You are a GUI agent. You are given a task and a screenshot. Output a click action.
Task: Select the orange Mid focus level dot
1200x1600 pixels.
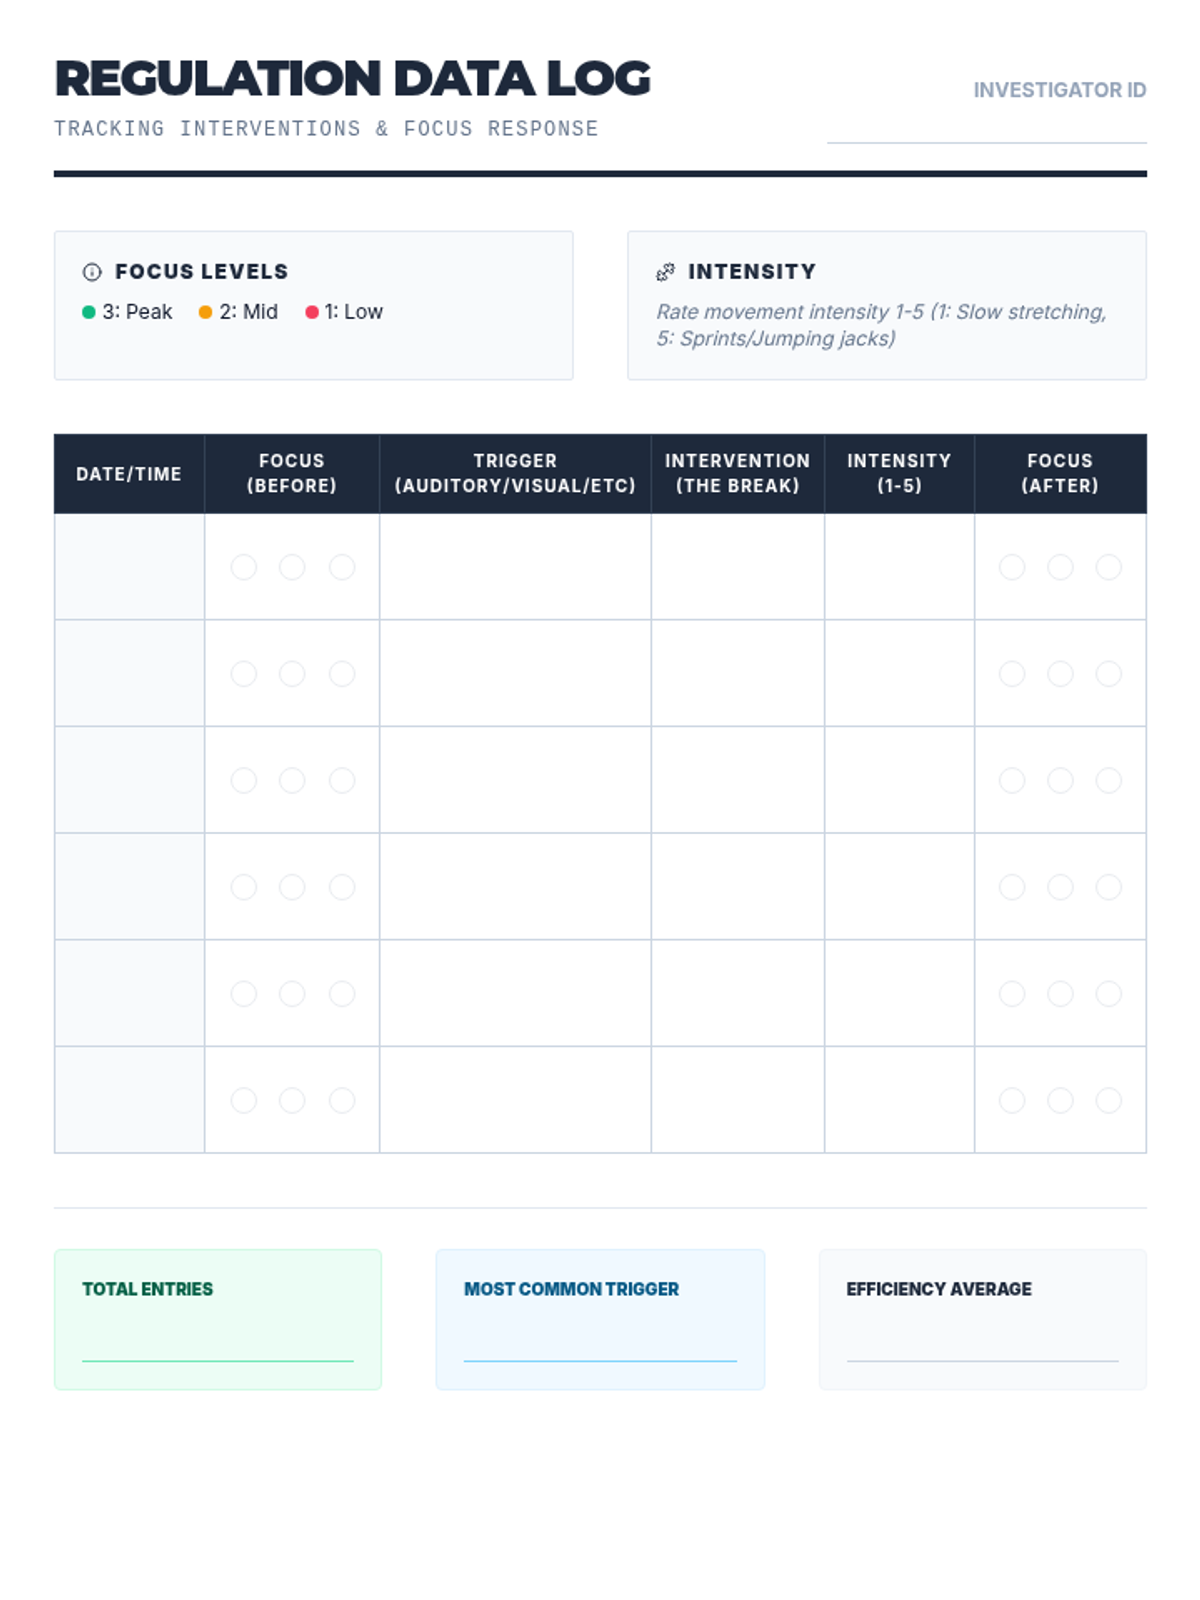206,312
